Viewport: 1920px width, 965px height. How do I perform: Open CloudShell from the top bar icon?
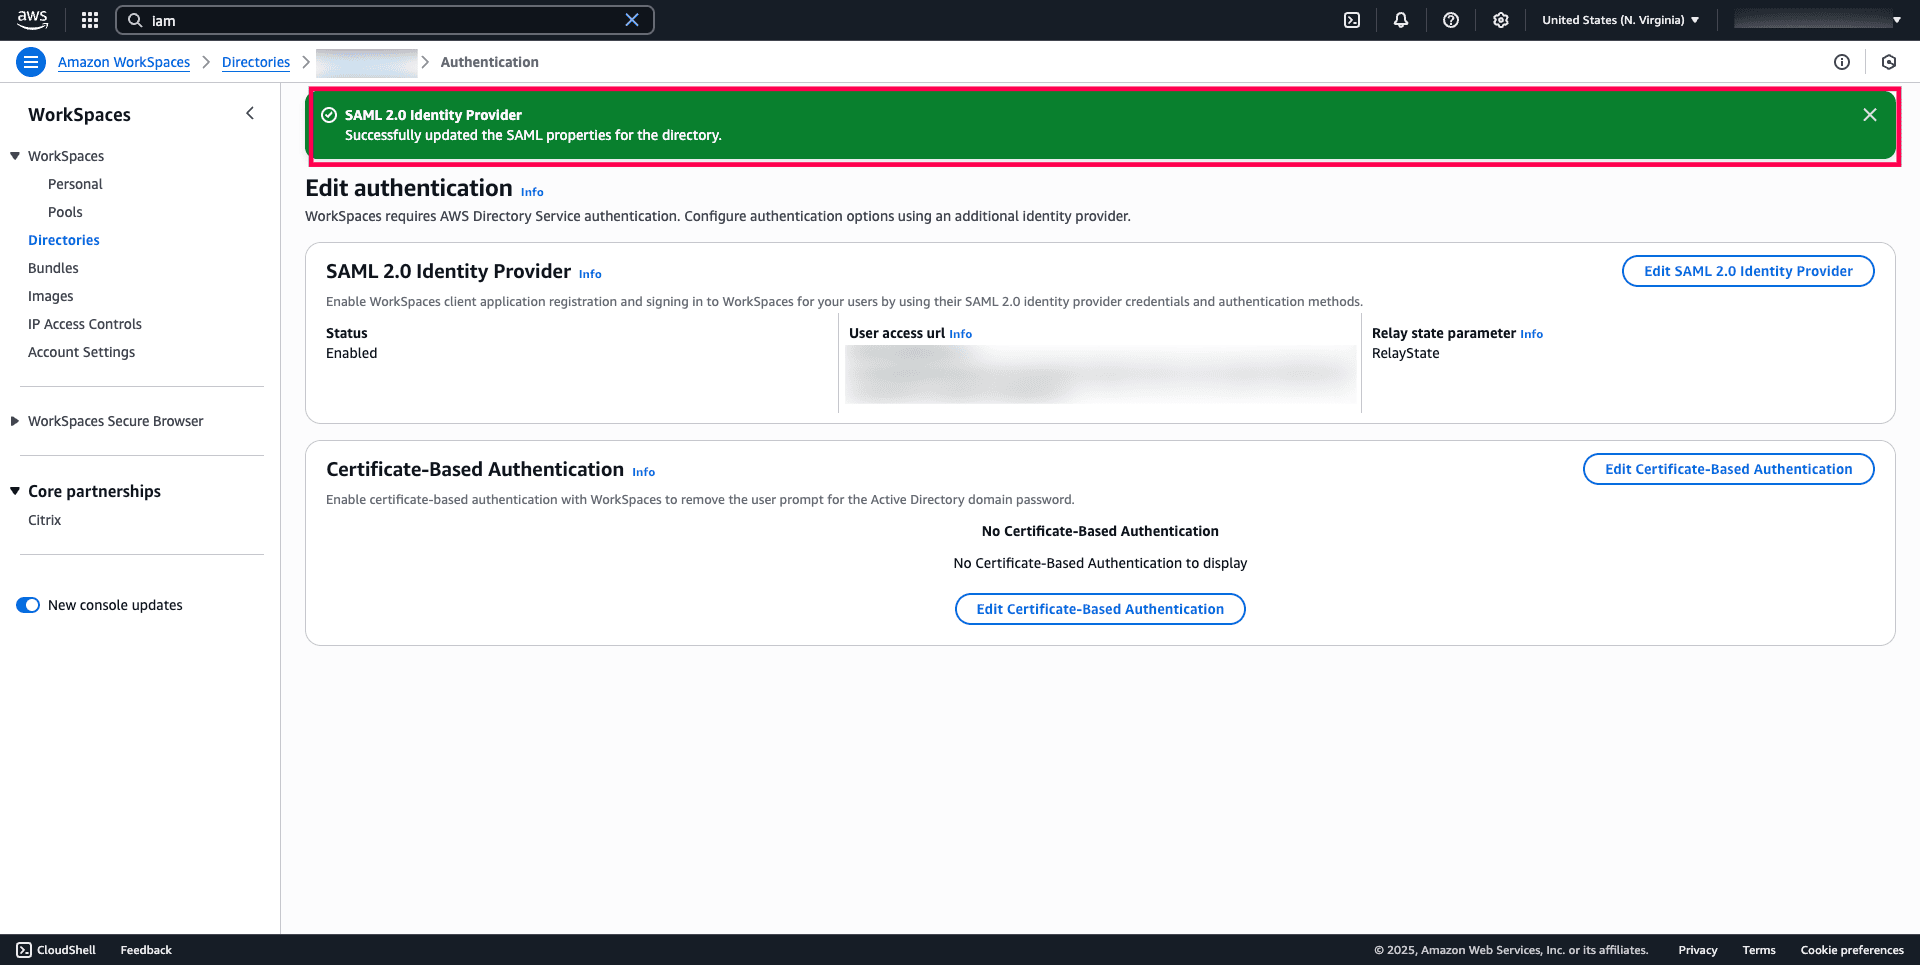(x=1352, y=20)
